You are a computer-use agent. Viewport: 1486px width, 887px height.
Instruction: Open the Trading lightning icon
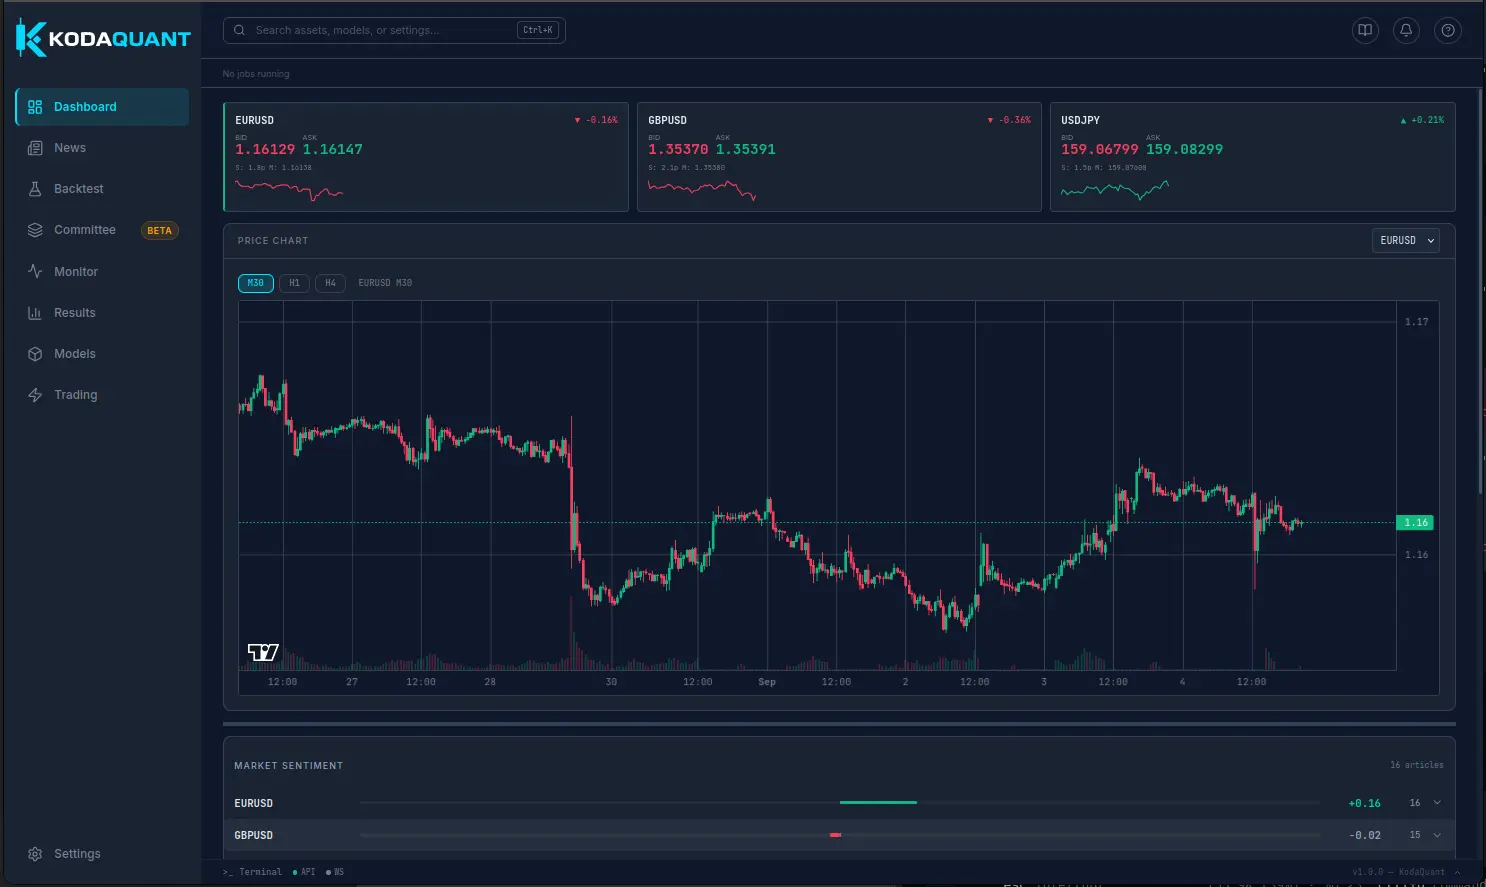coord(35,395)
